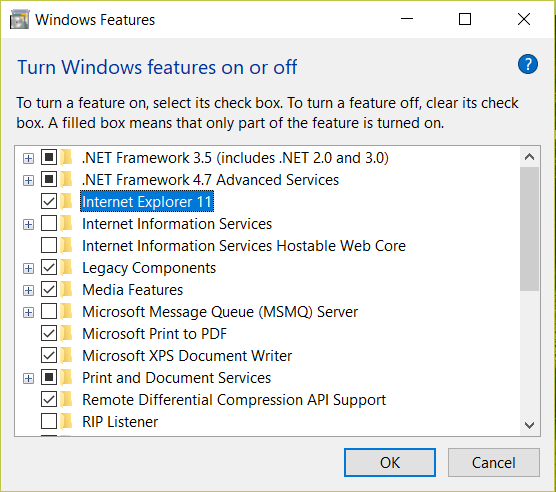Click folder icon beside Microsoft Message Queue Server
This screenshot has height=492, width=556.
tap(66, 311)
